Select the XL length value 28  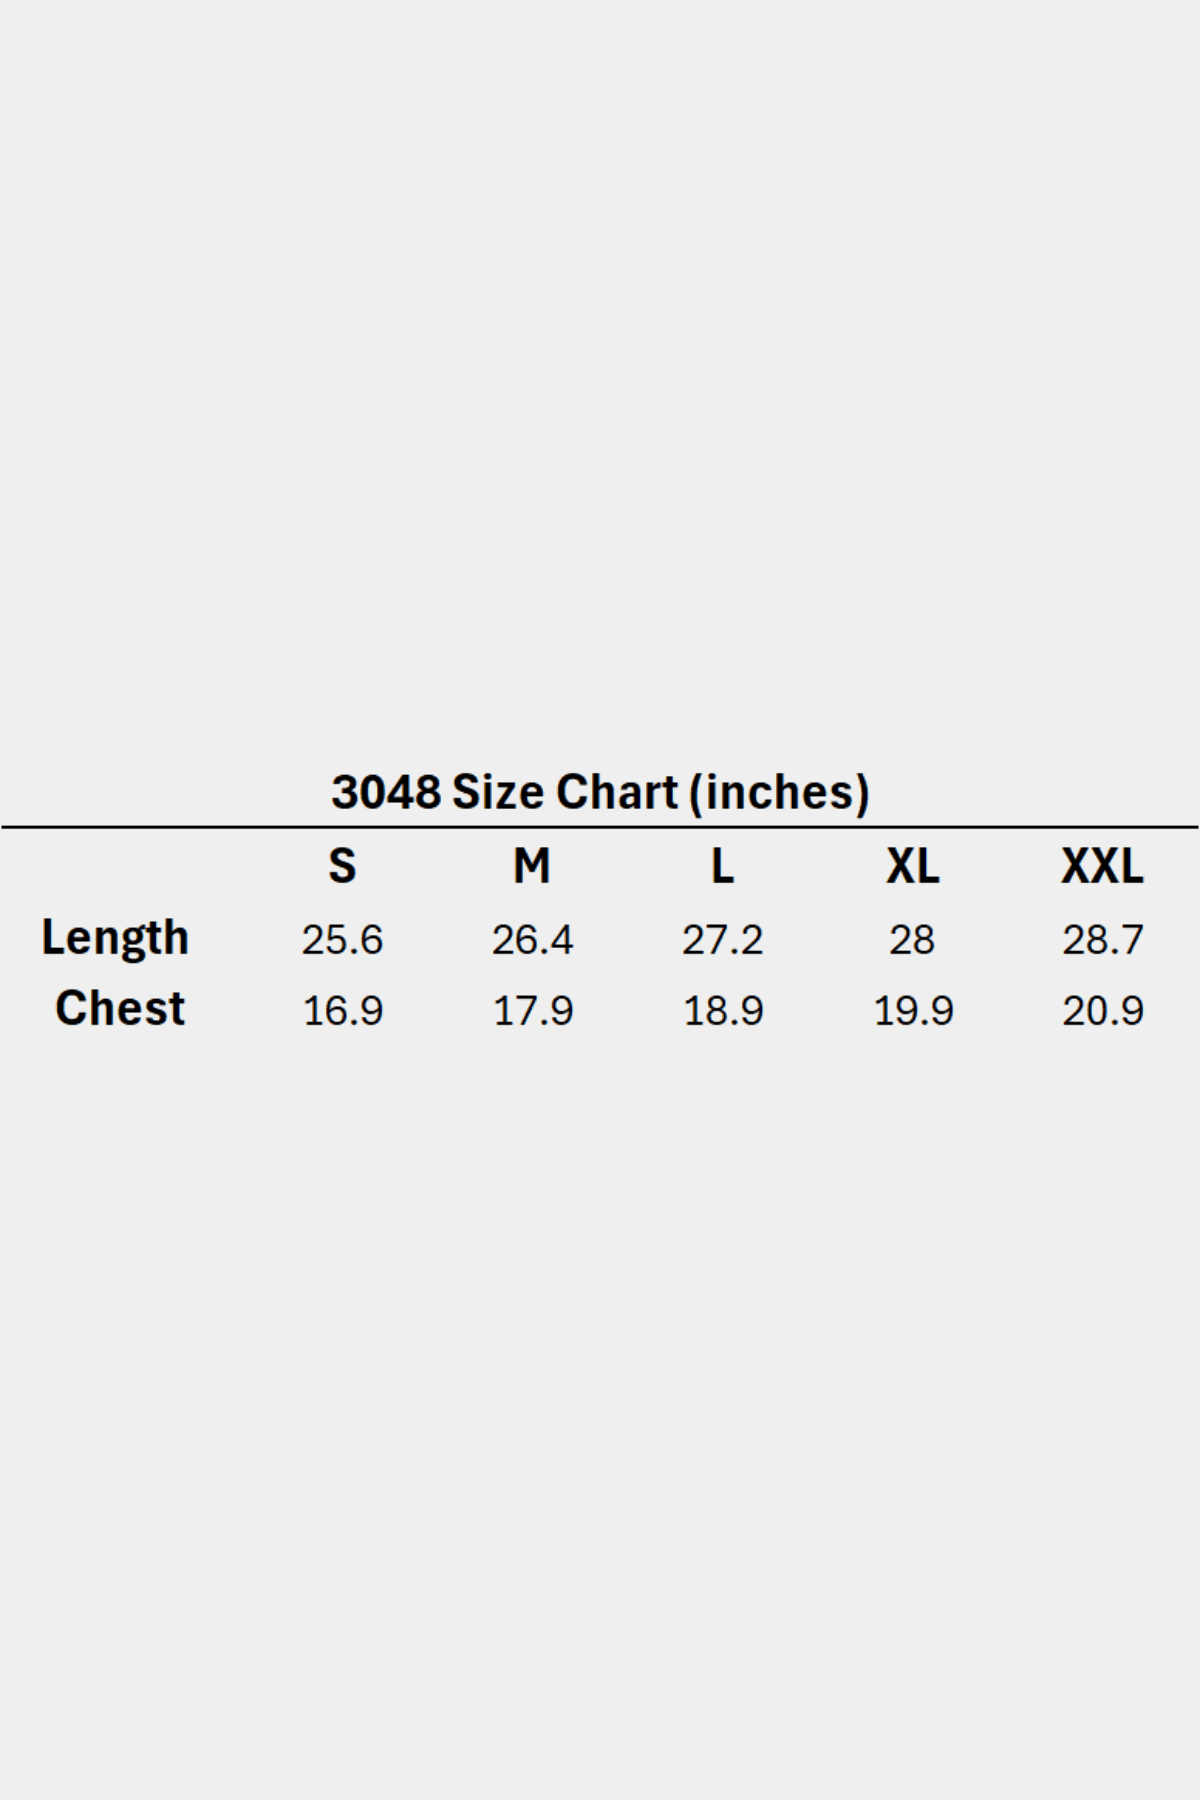pyautogui.click(x=912, y=940)
